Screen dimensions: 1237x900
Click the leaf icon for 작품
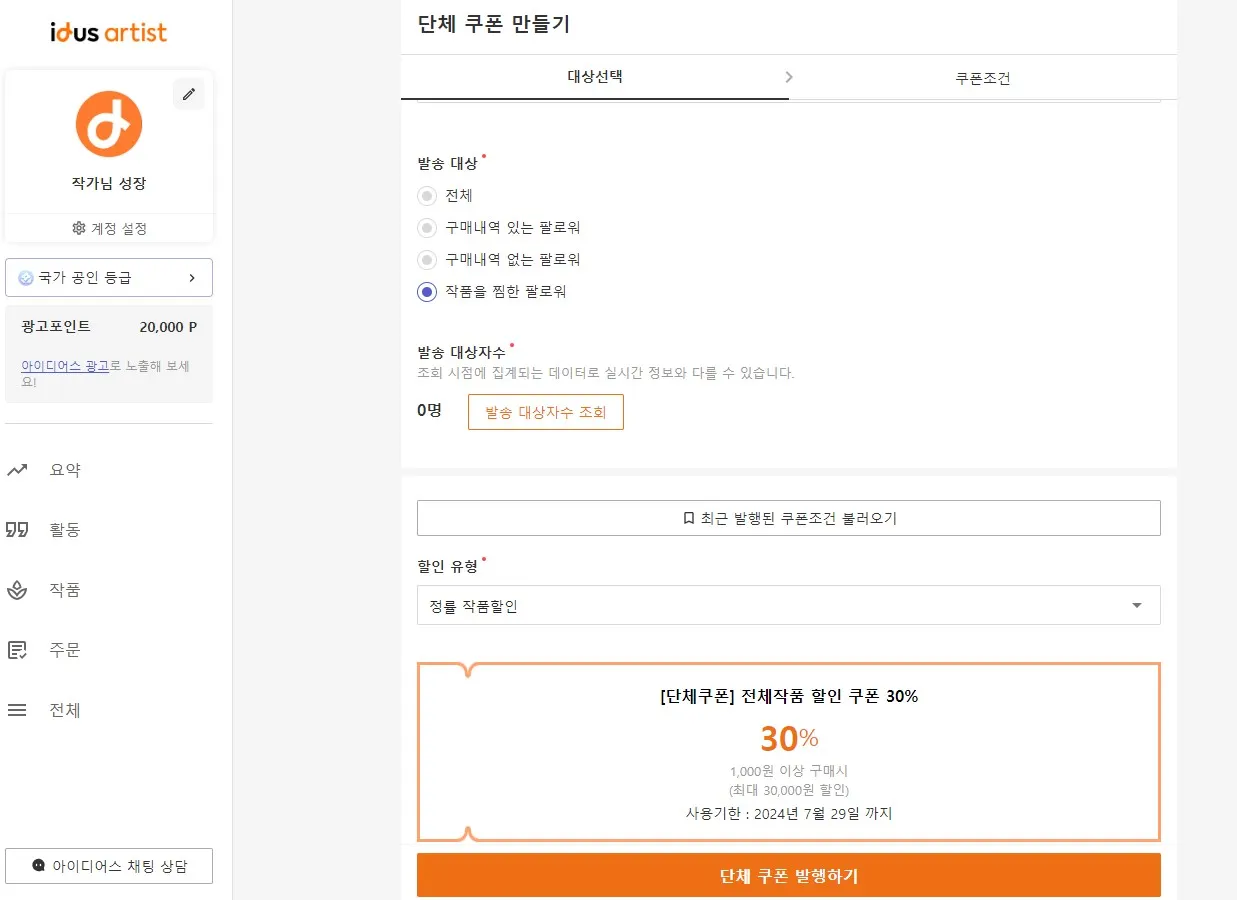tap(17, 590)
